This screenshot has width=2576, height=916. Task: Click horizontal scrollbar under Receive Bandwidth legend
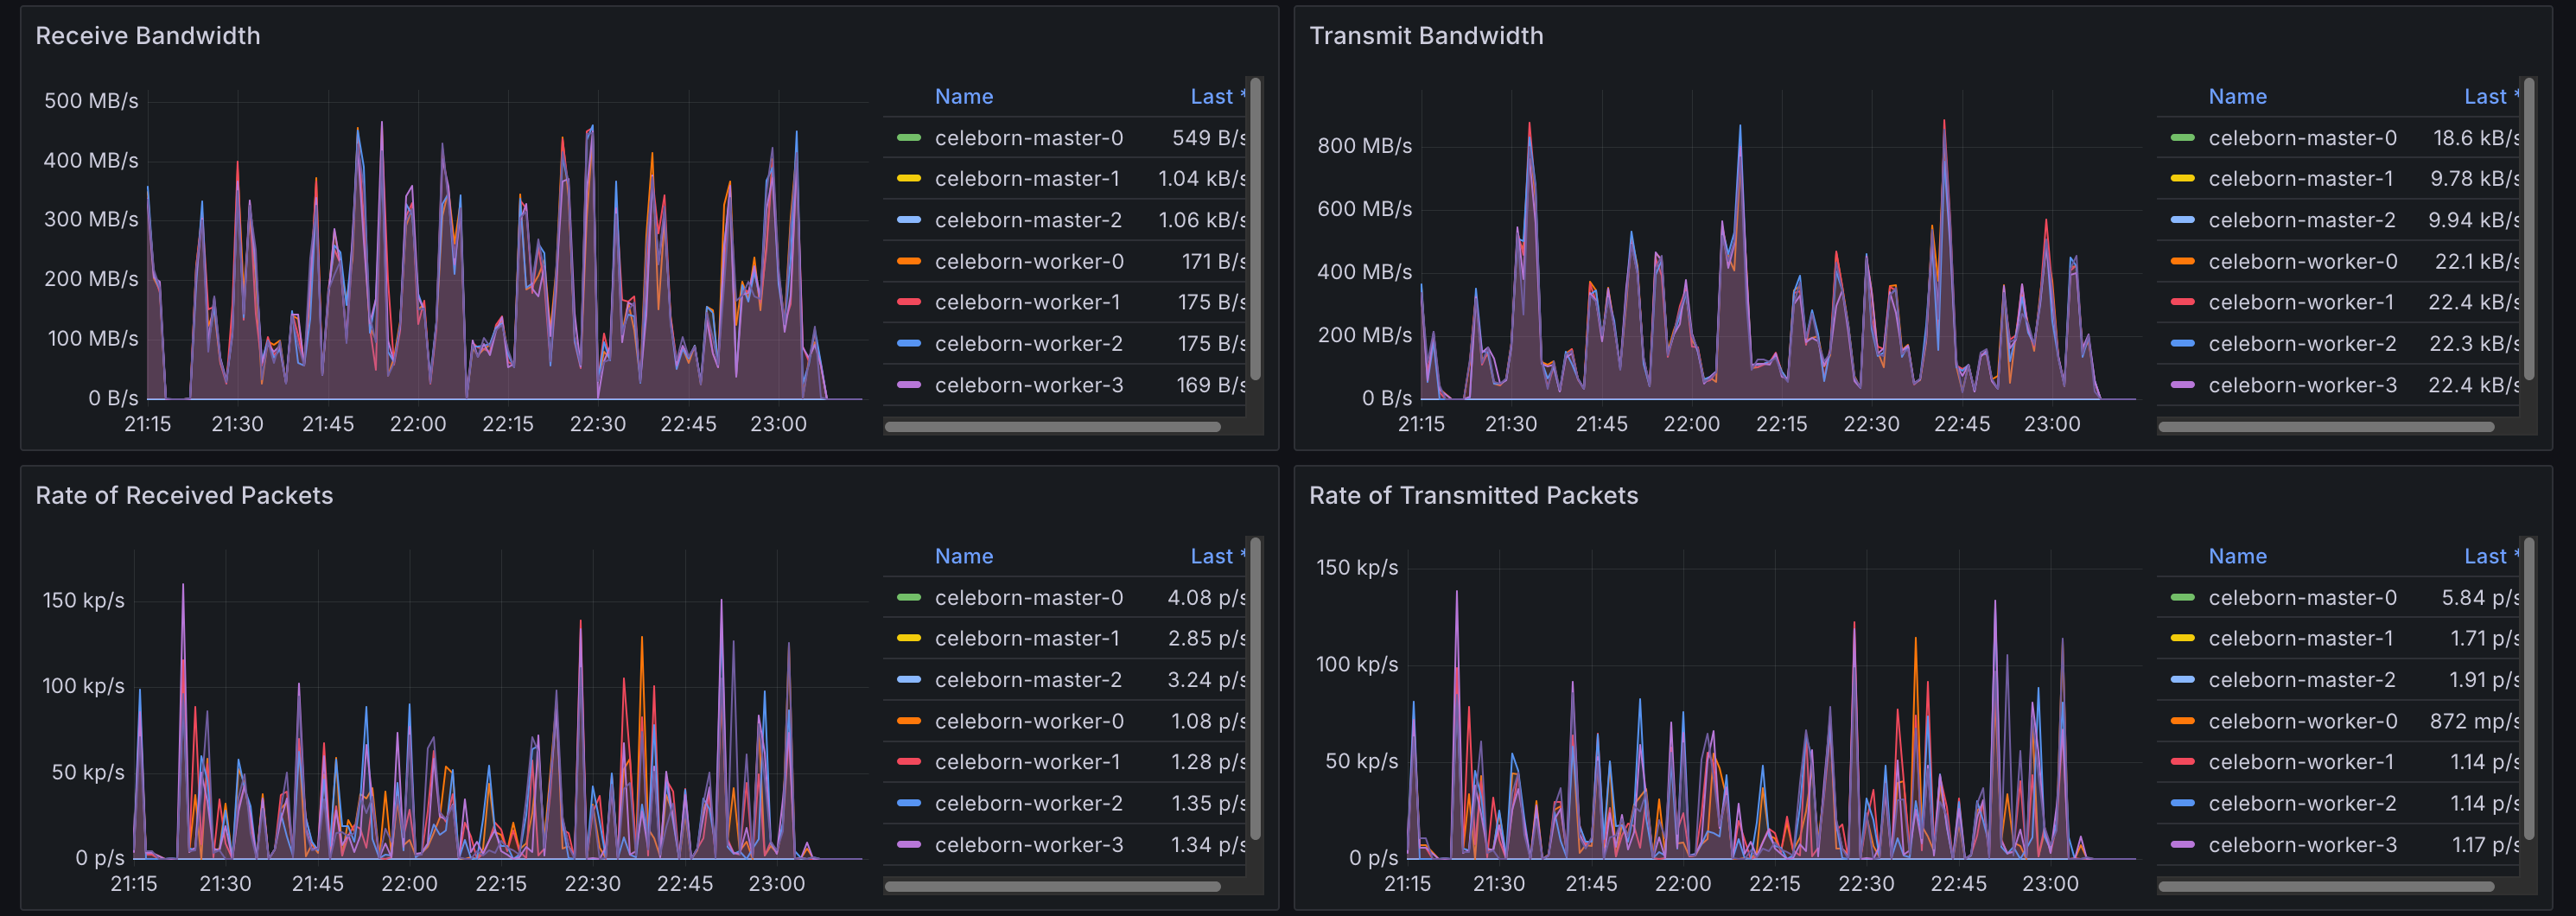point(1052,427)
